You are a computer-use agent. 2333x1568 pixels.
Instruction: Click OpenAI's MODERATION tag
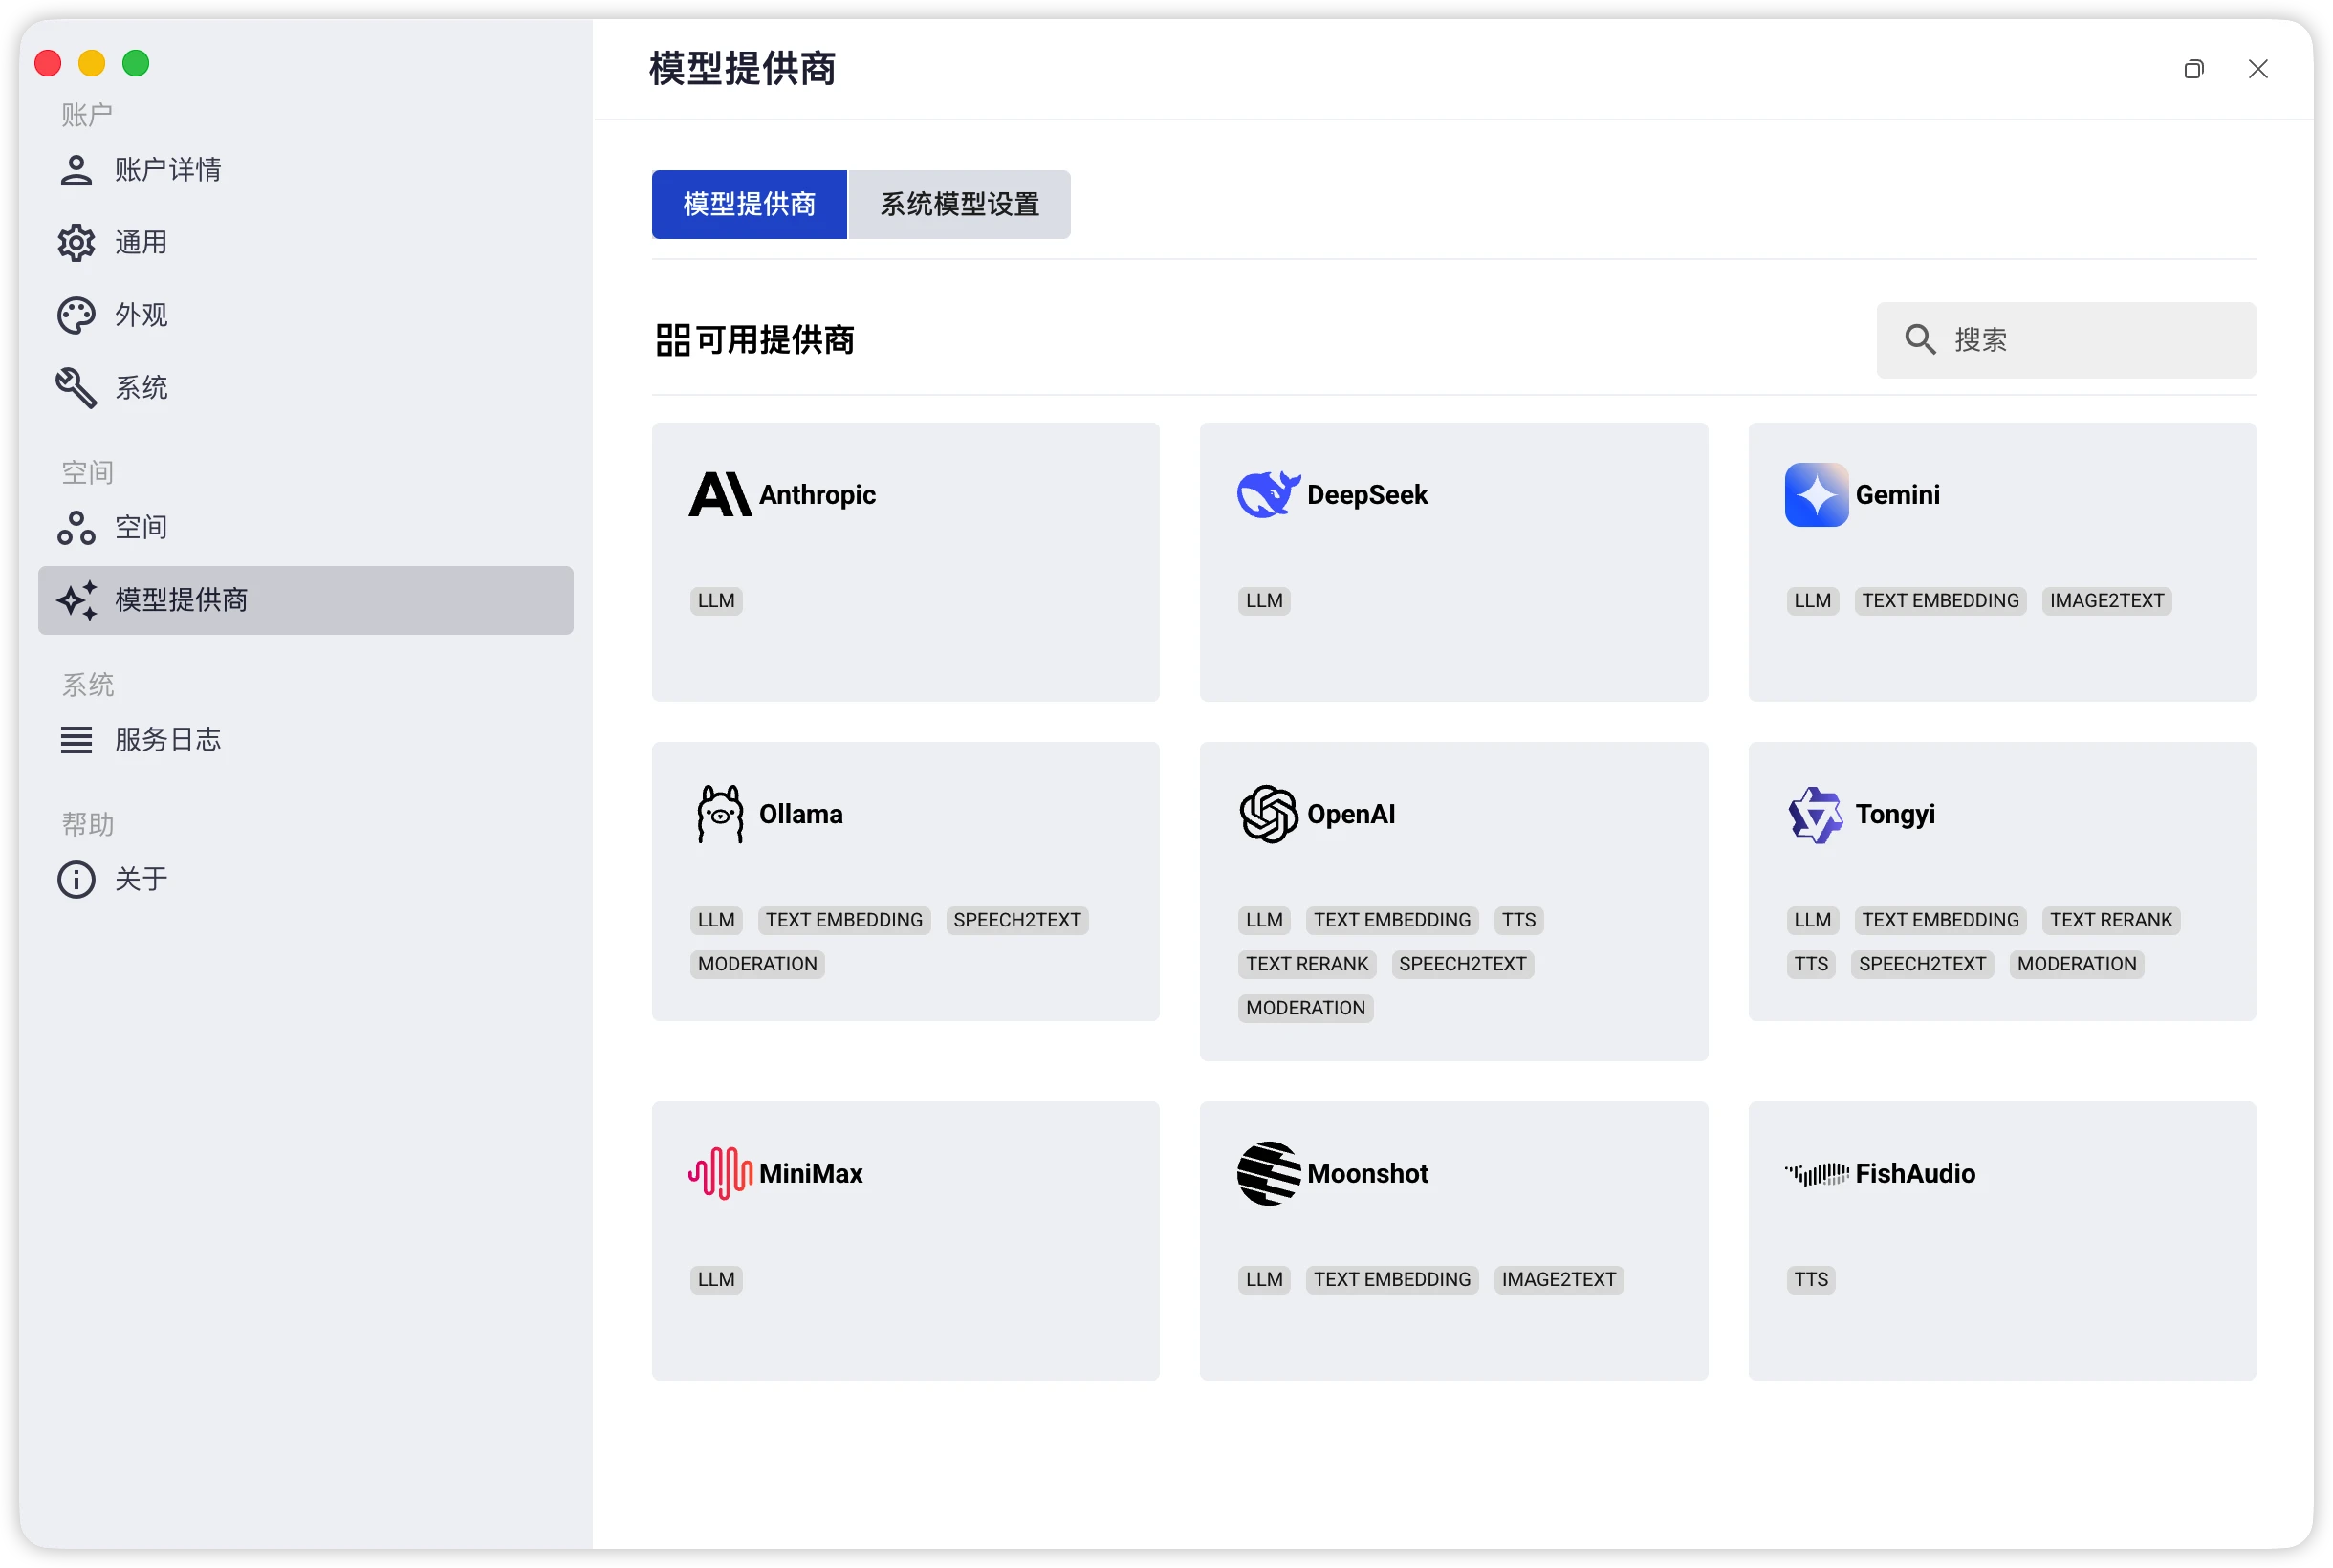tap(1305, 1008)
